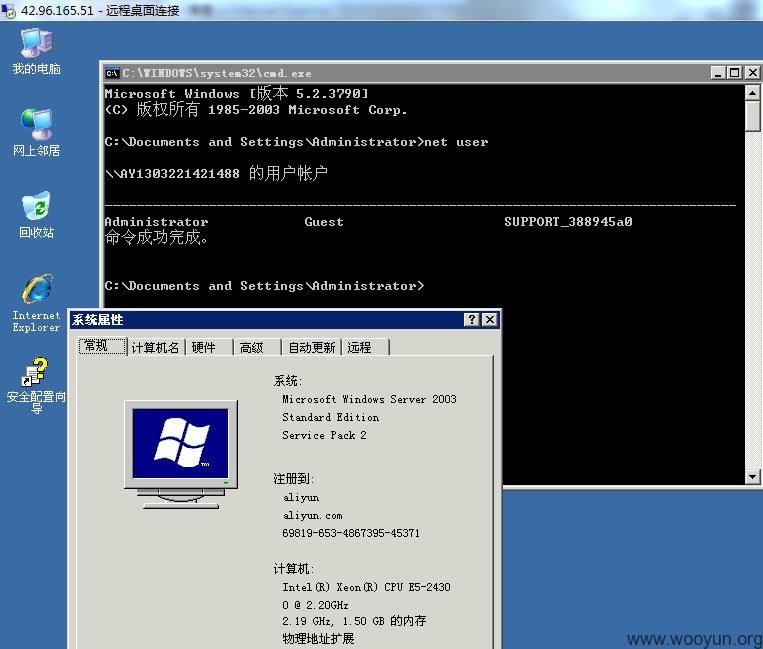The width and height of the screenshot is (763, 649).
Task: Click the cmd.exe title bar system icon
Action: point(112,73)
